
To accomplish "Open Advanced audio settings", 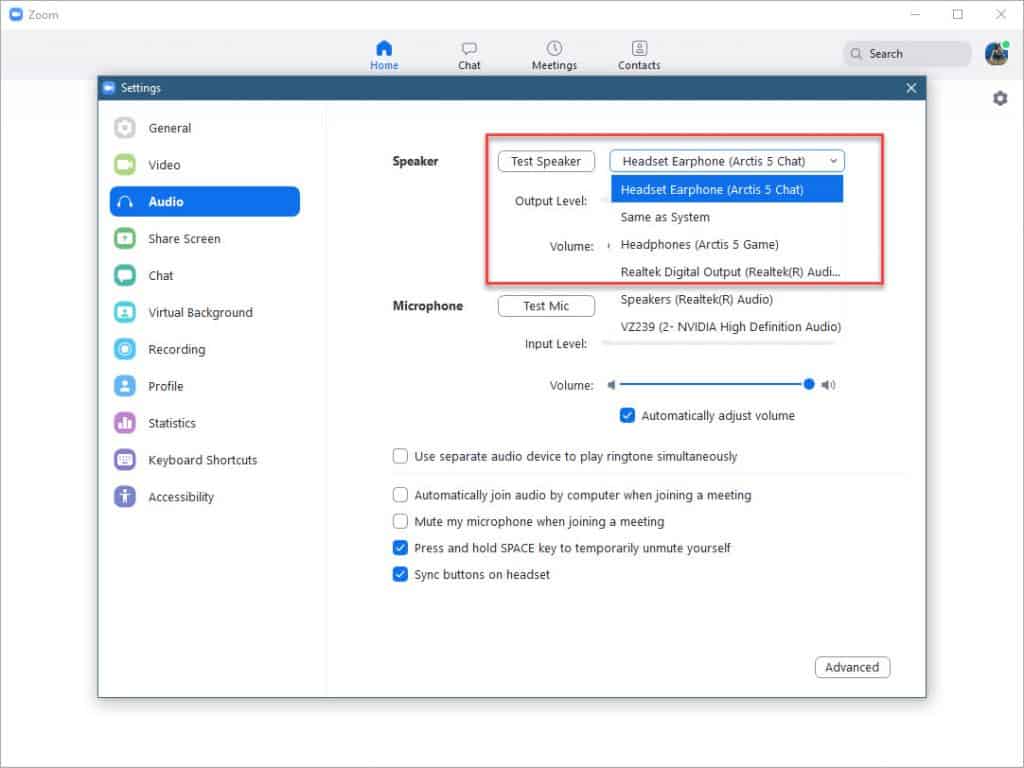I will (x=852, y=667).
